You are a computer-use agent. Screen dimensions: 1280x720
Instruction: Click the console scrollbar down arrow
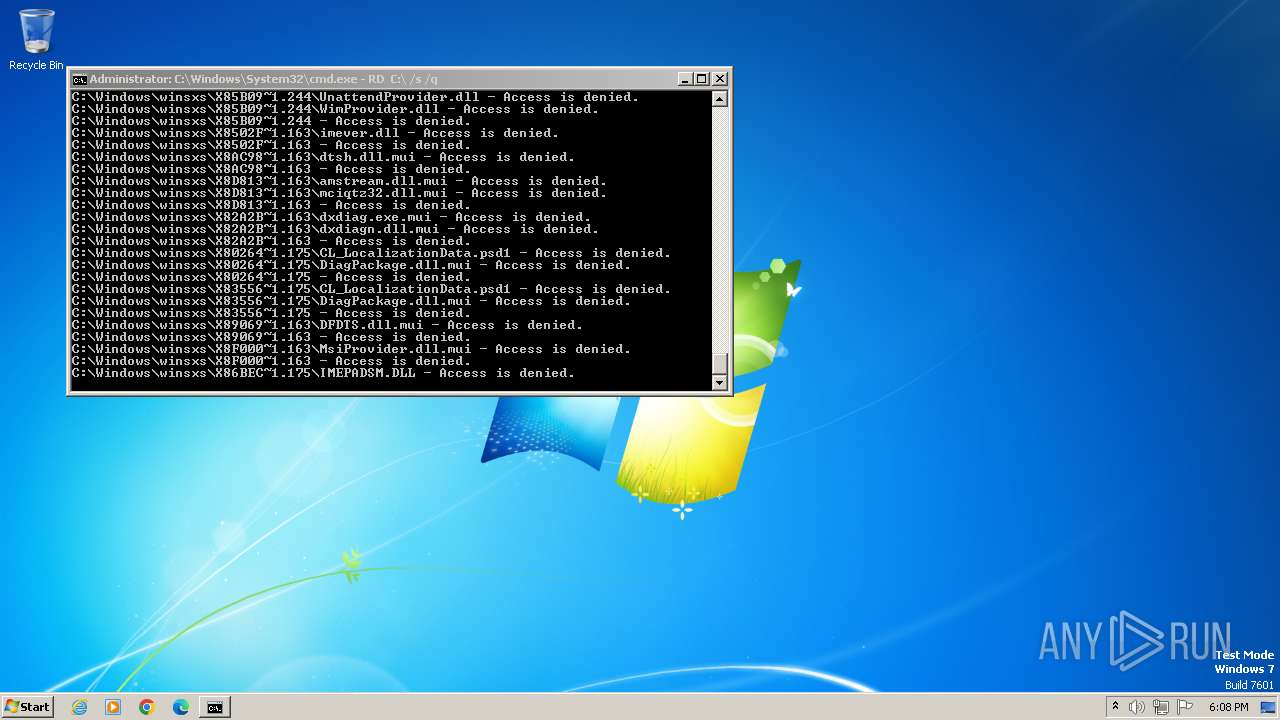719,382
